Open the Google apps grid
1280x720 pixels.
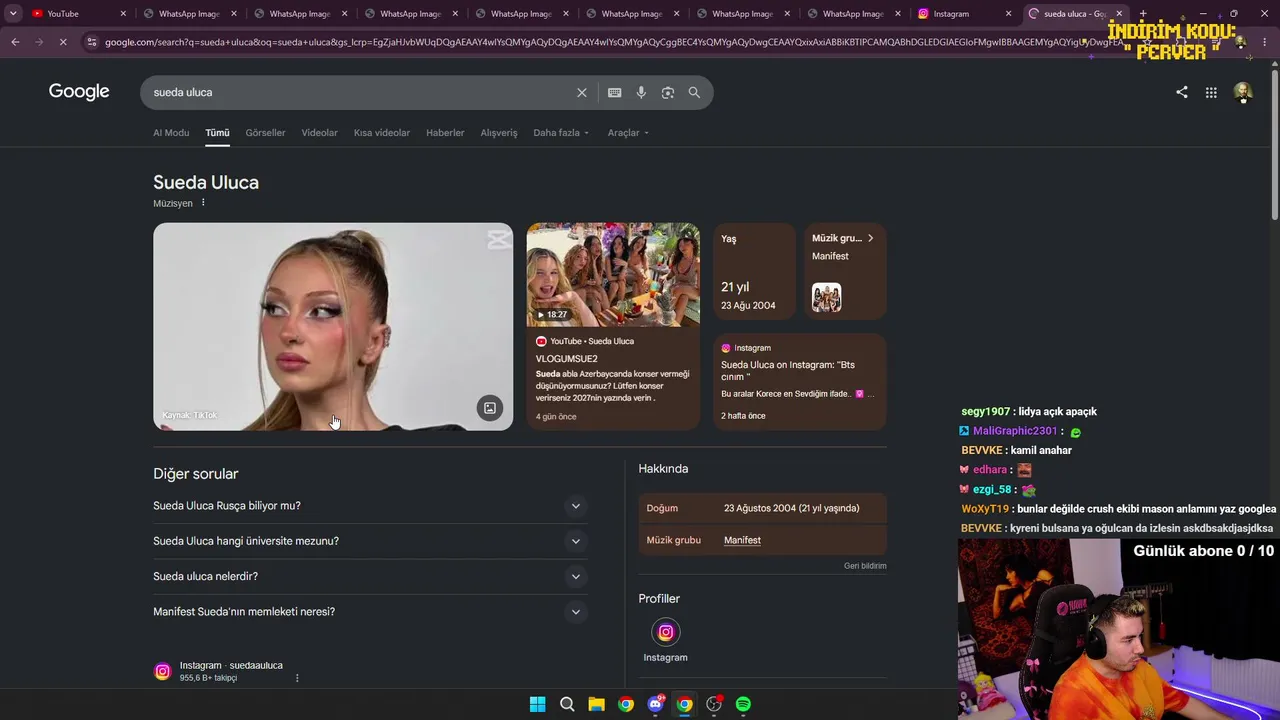[1211, 92]
